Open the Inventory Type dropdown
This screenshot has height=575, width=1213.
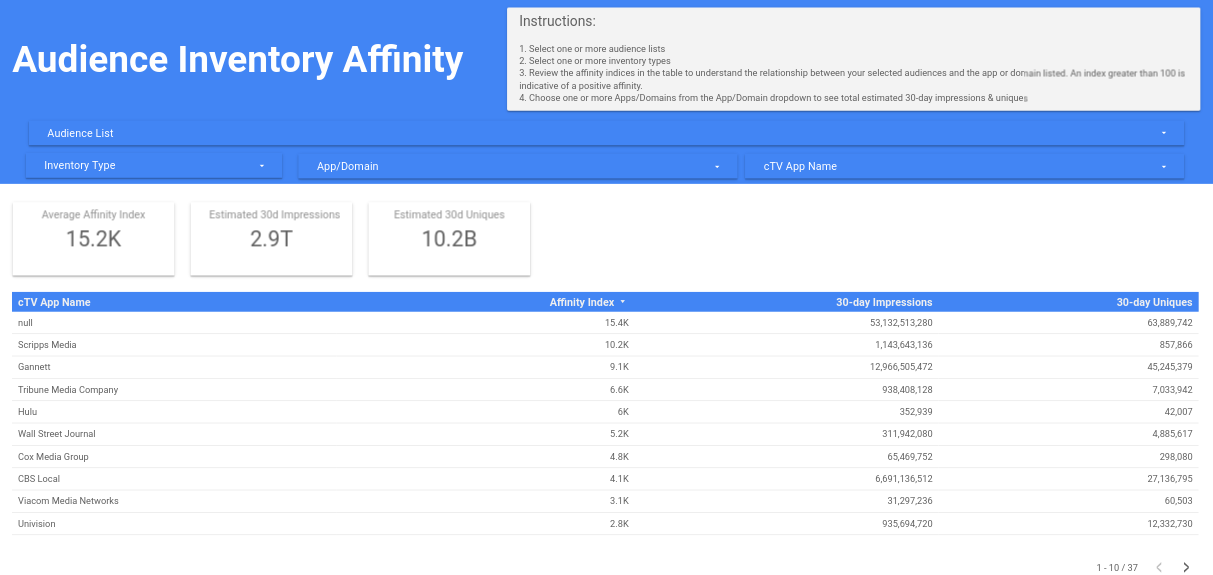click(x=154, y=166)
